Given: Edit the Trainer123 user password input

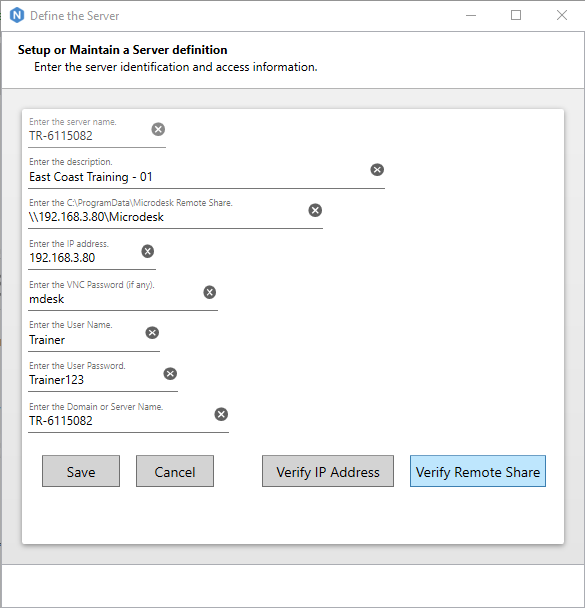Looking at the screenshot, I should 95,380.
